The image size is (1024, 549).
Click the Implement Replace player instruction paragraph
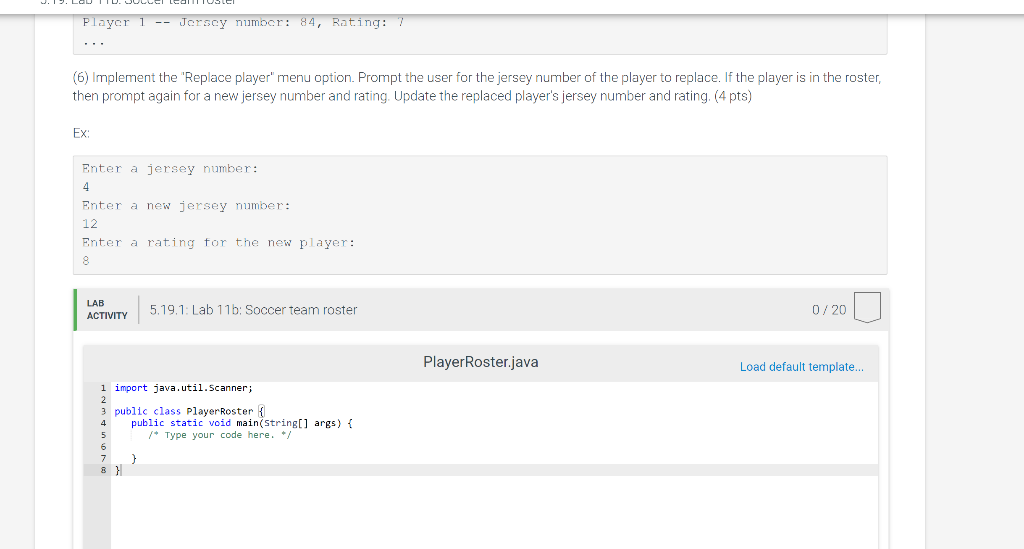point(477,87)
